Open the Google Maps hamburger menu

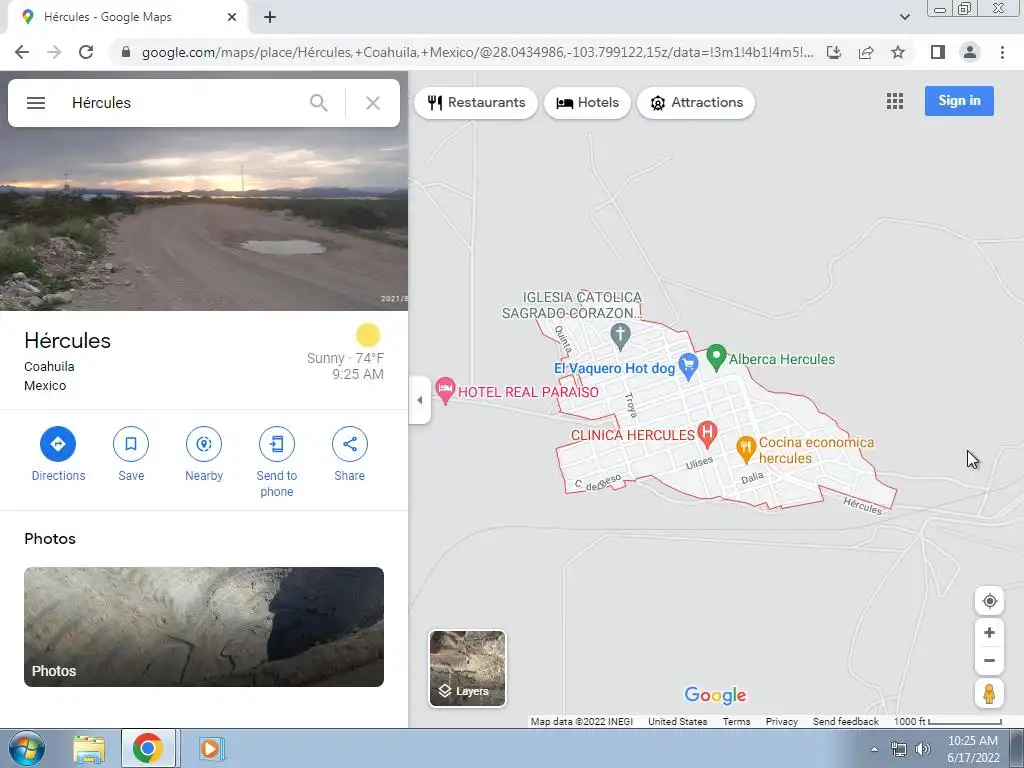[x=36, y=103]
